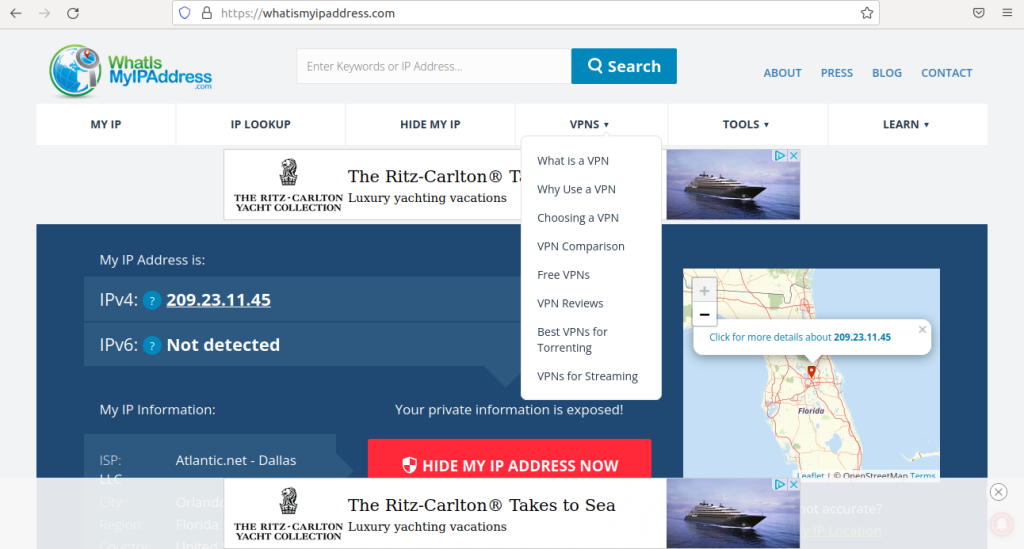
Task: Select the MY IP nav tab
Action: tap(106, 124)
